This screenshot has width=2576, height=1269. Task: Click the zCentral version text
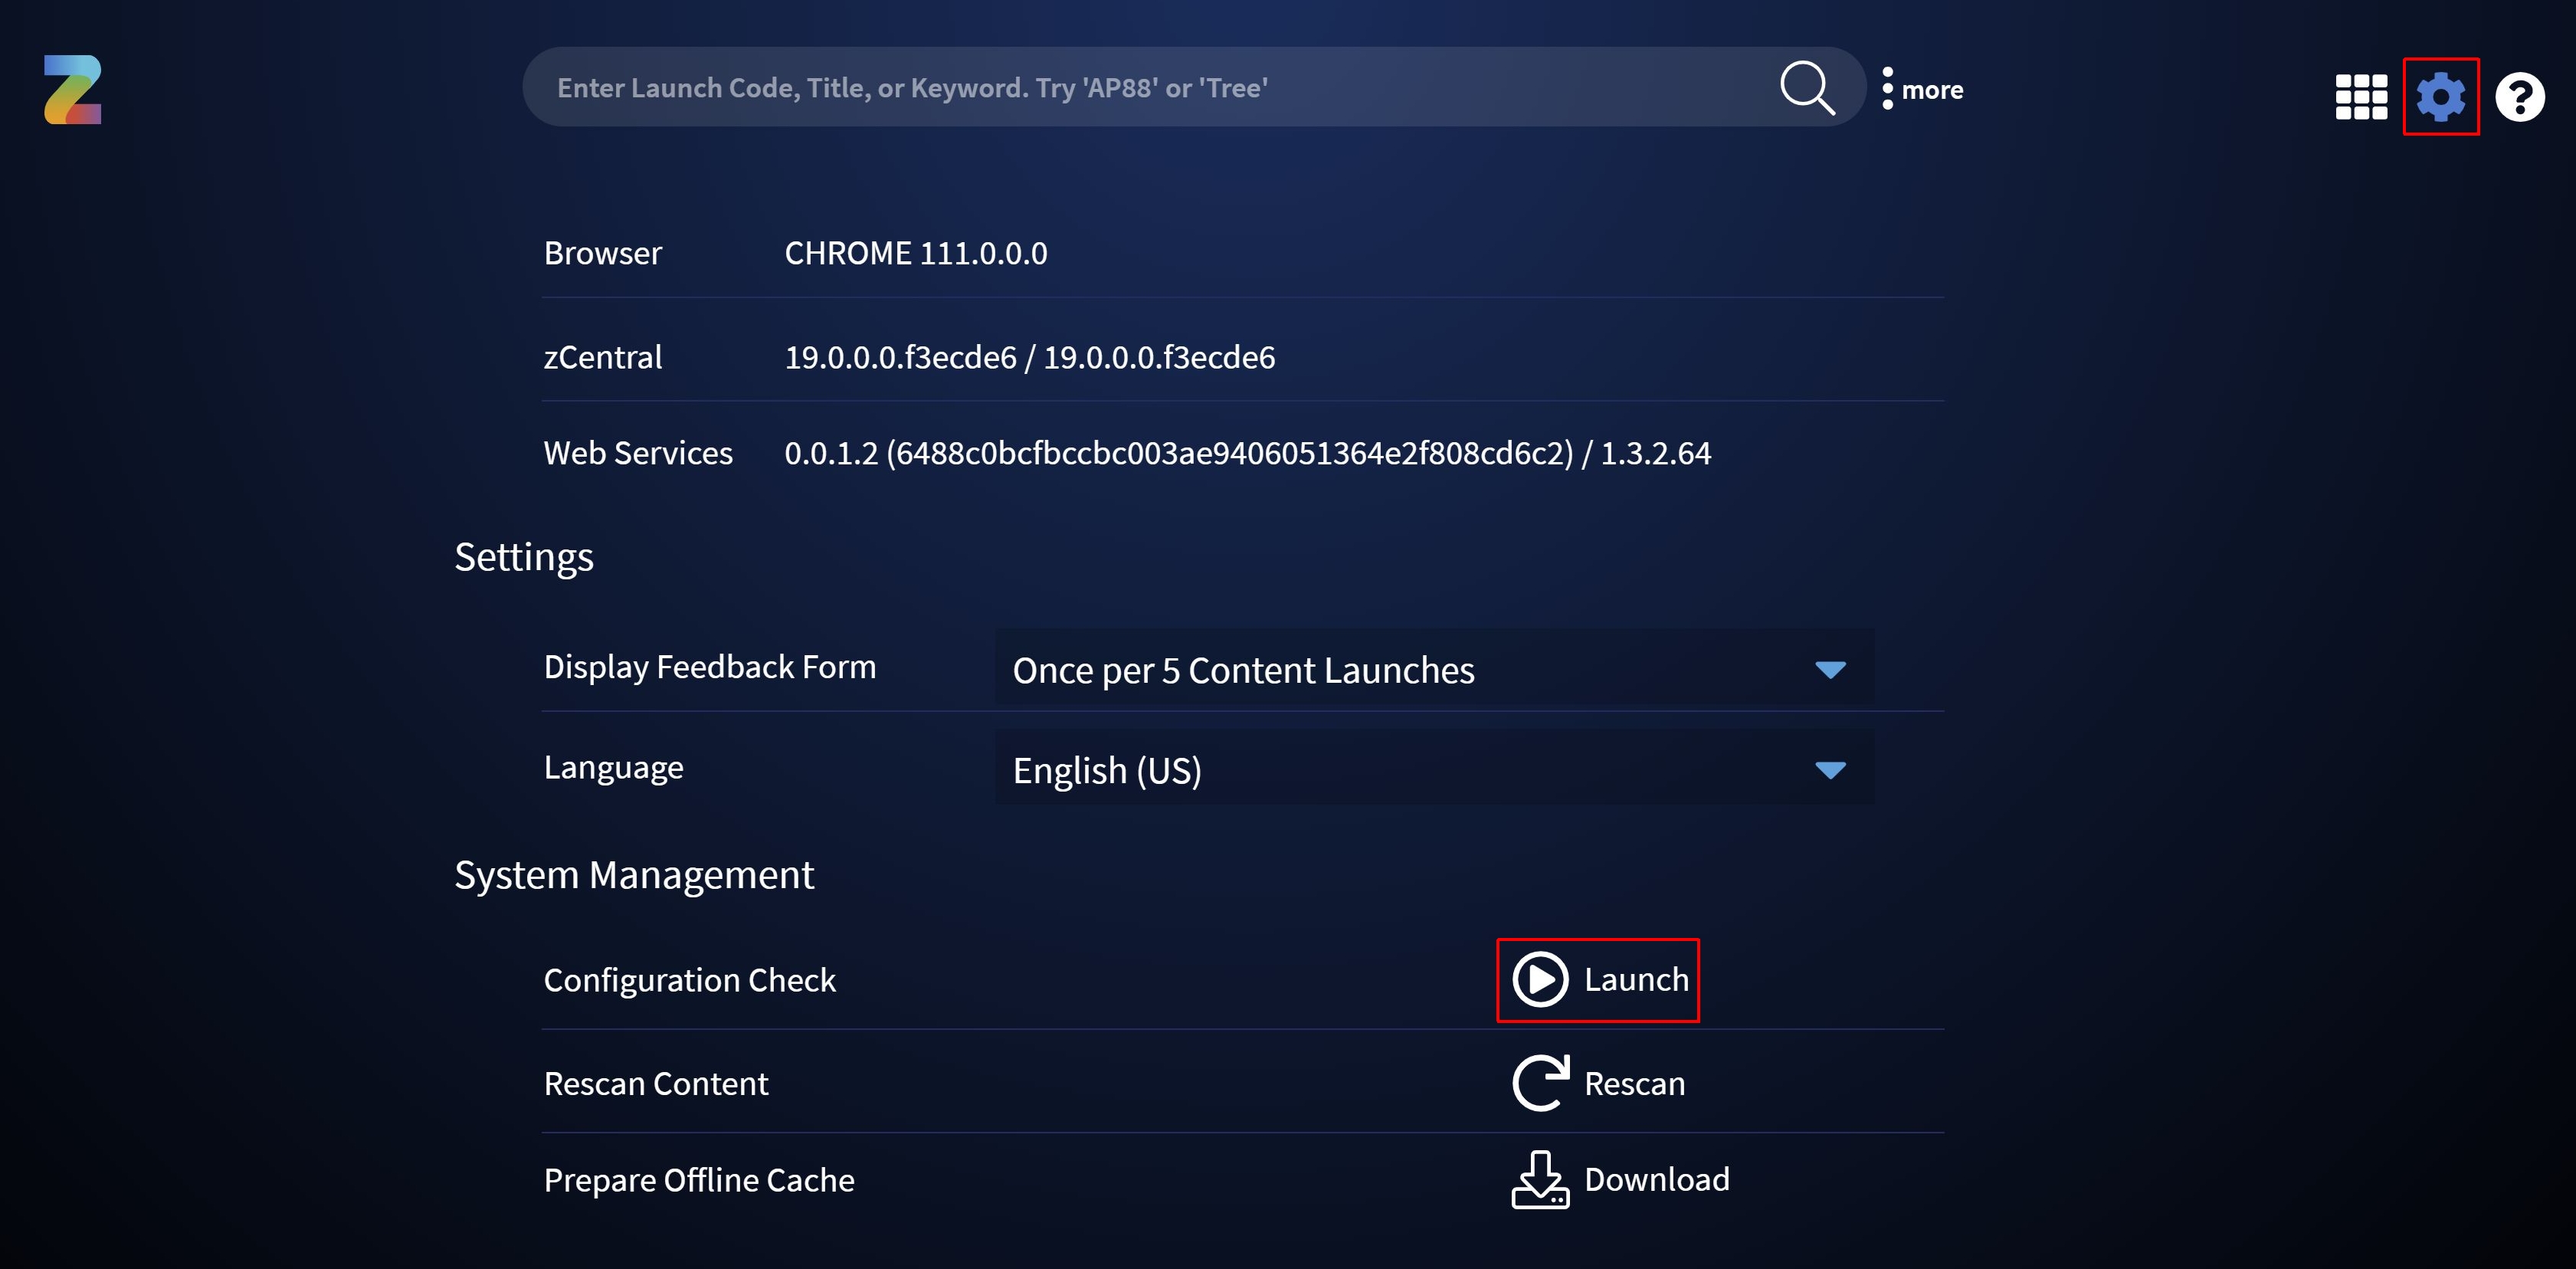point(1029,357)
